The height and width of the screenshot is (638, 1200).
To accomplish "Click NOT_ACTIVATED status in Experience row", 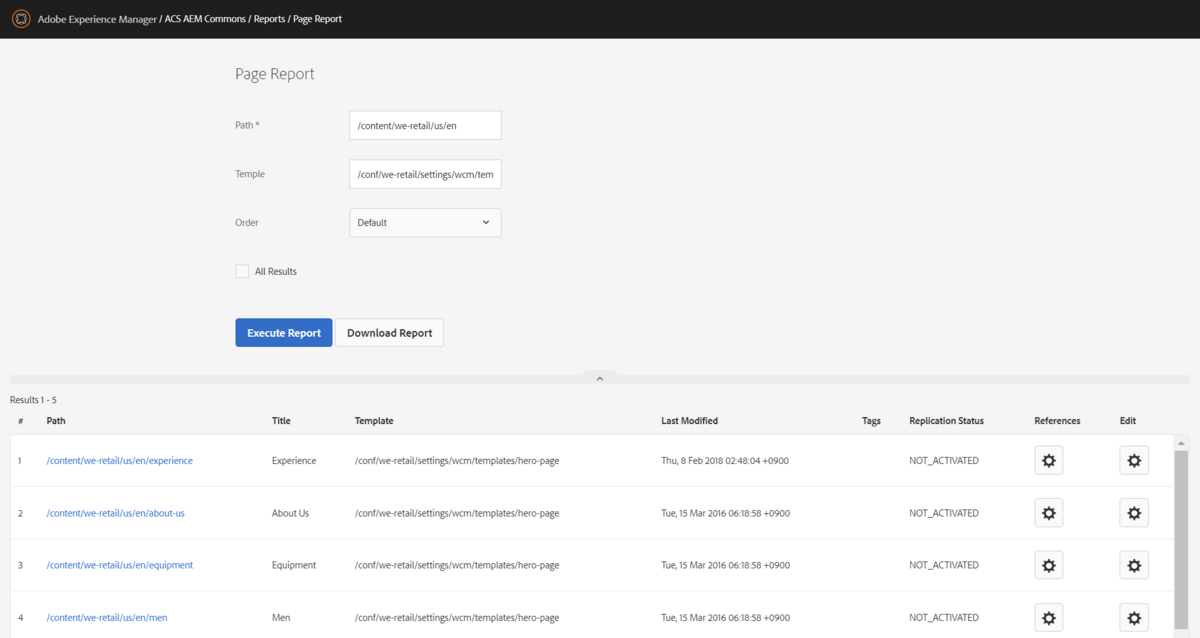I will 944,461.
